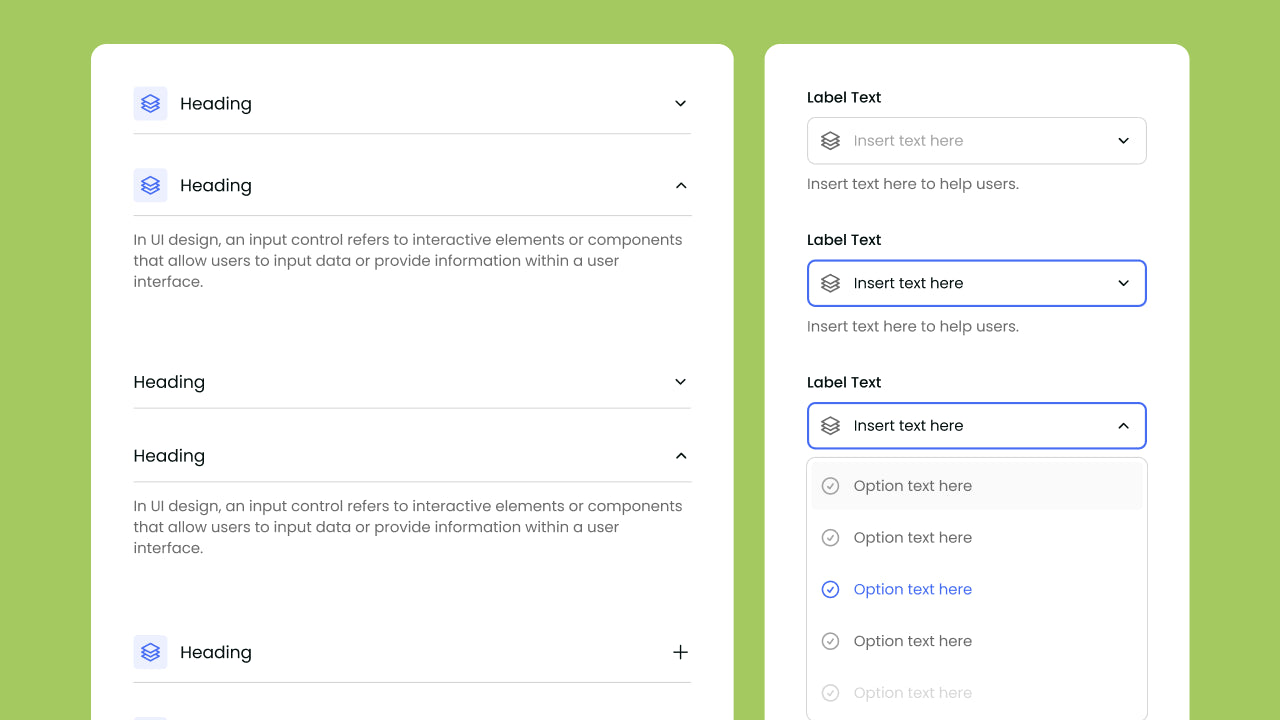The height and width of the screenshot is (720, 1280).
Task: Click the plus icon on the accordion row
Action: tap(680, 652)
